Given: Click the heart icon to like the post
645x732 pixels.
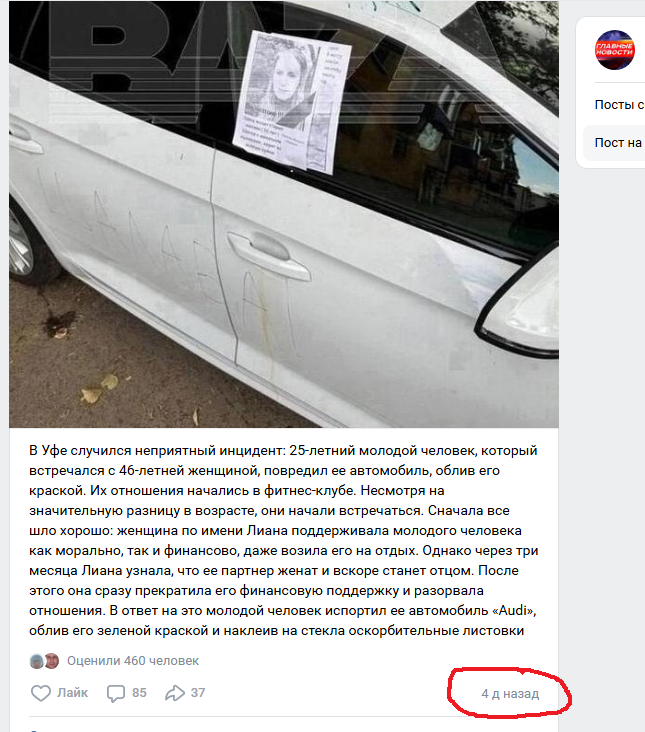Looking at the screenshot, I should pos(41,693).
